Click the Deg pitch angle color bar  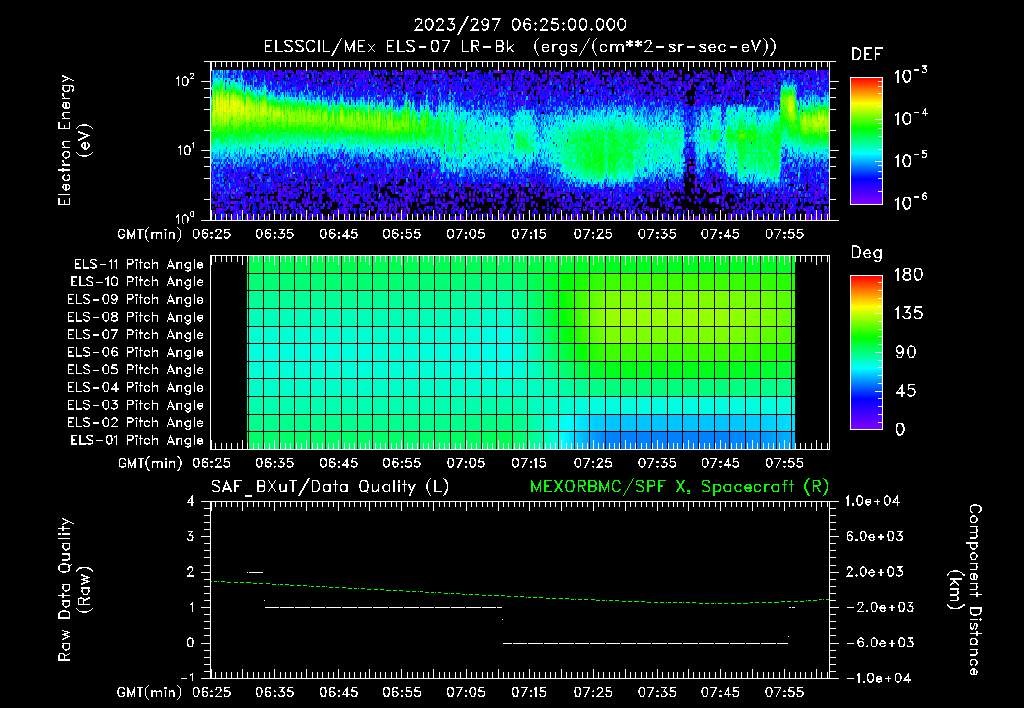click(x=866, y=352)
